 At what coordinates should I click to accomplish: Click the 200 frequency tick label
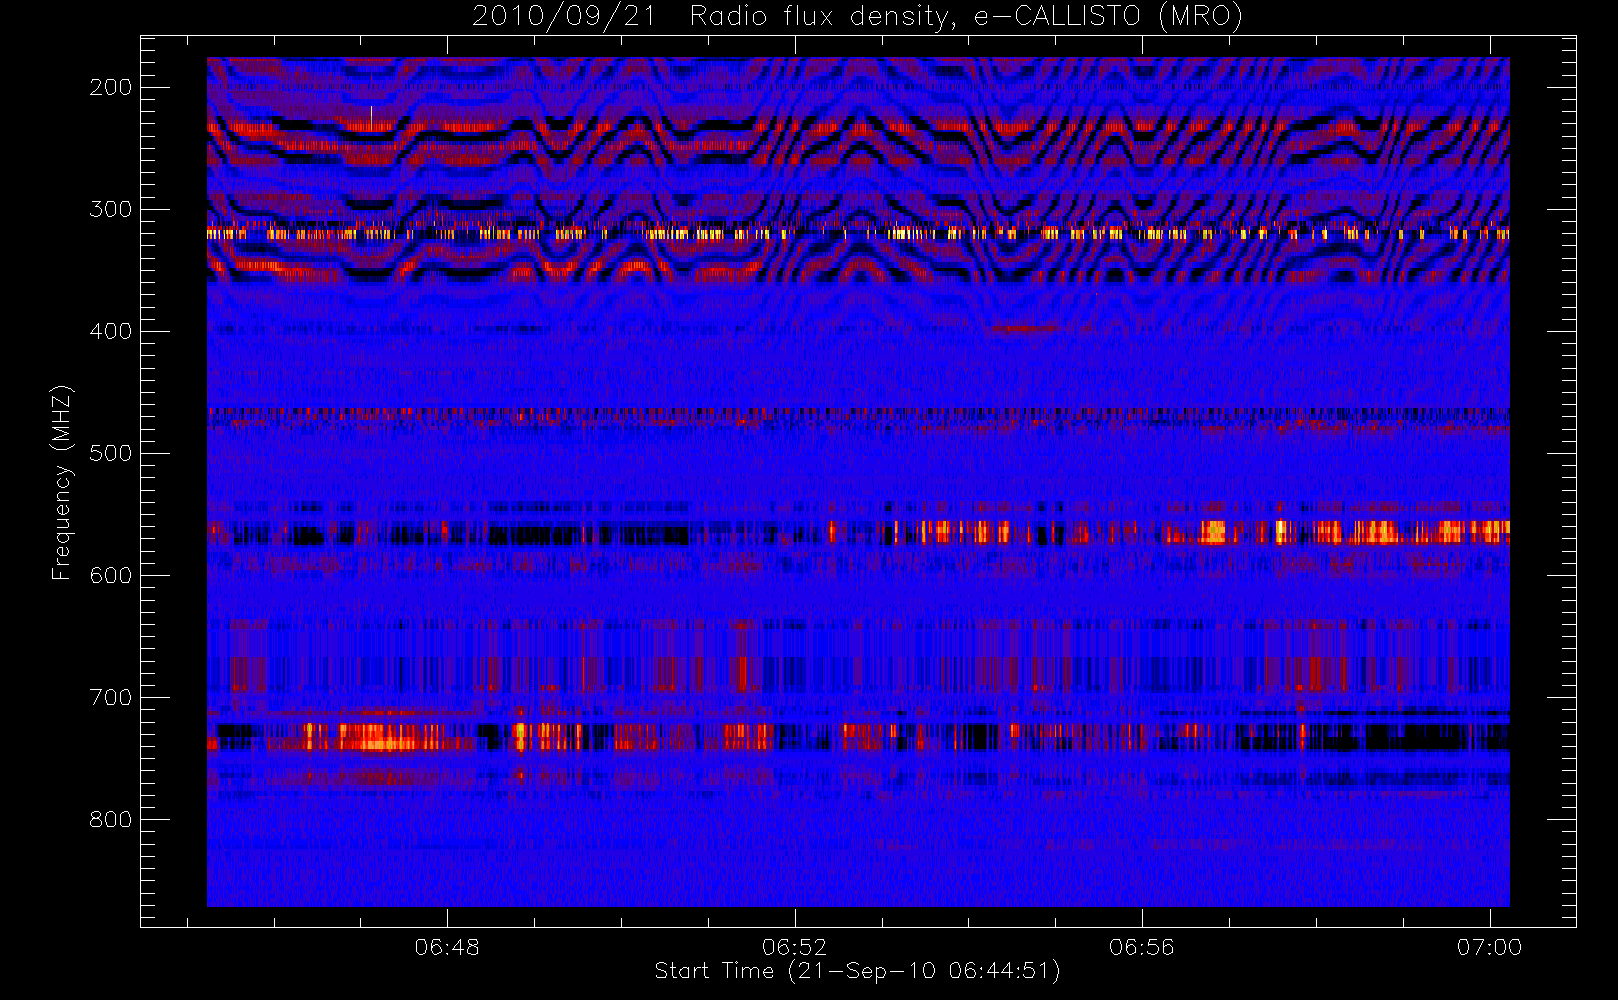coord(111,87)
